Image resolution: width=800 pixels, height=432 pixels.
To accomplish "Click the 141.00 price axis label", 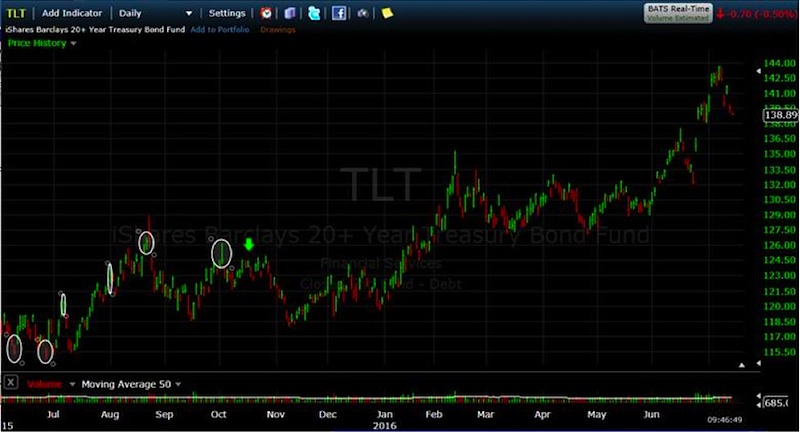I will [x=779, y=93].
